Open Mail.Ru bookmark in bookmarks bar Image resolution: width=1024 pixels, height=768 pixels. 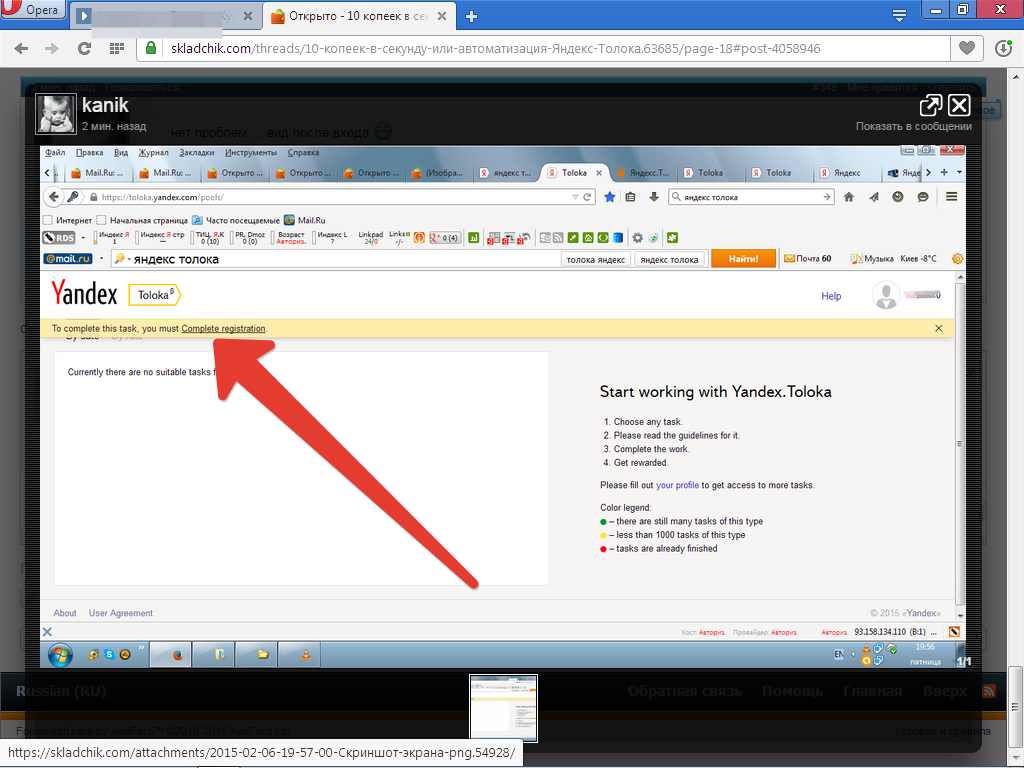click(x=305, y=220)
